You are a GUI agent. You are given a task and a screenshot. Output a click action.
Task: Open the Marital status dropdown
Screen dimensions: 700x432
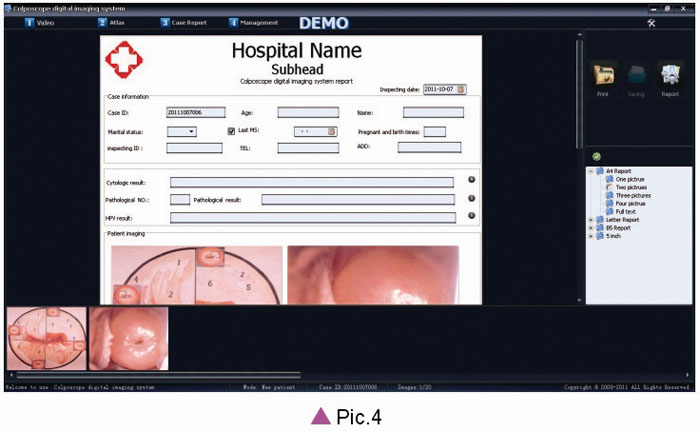click(x=182, y=132)
